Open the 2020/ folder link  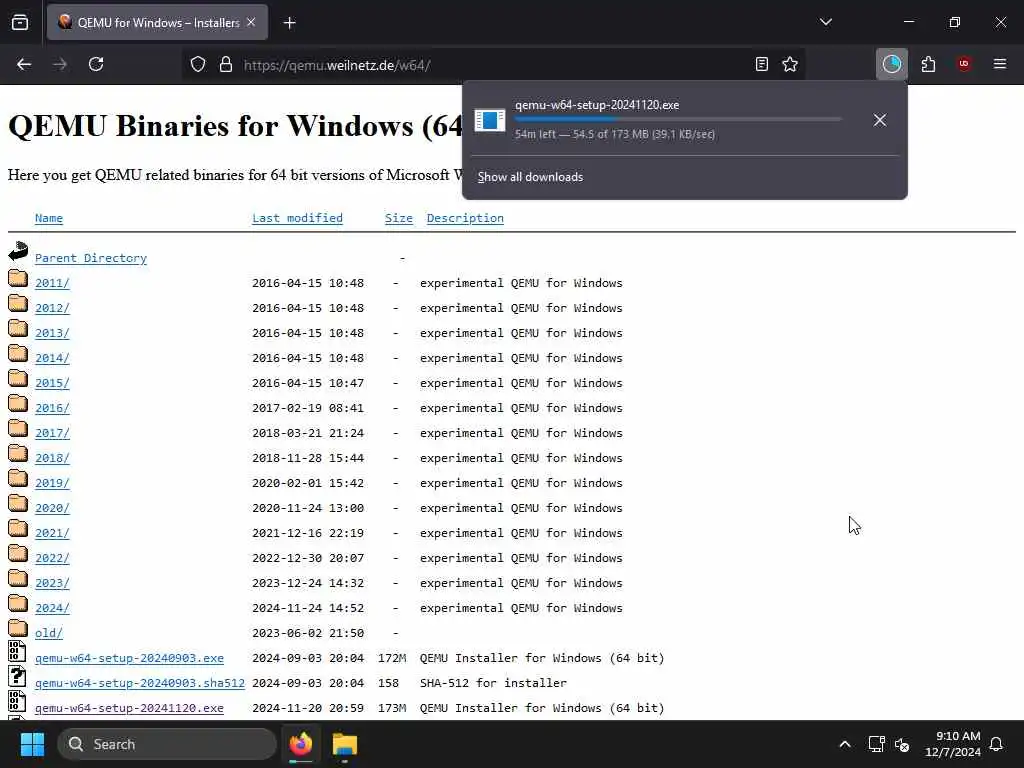(x=52, y=508)
